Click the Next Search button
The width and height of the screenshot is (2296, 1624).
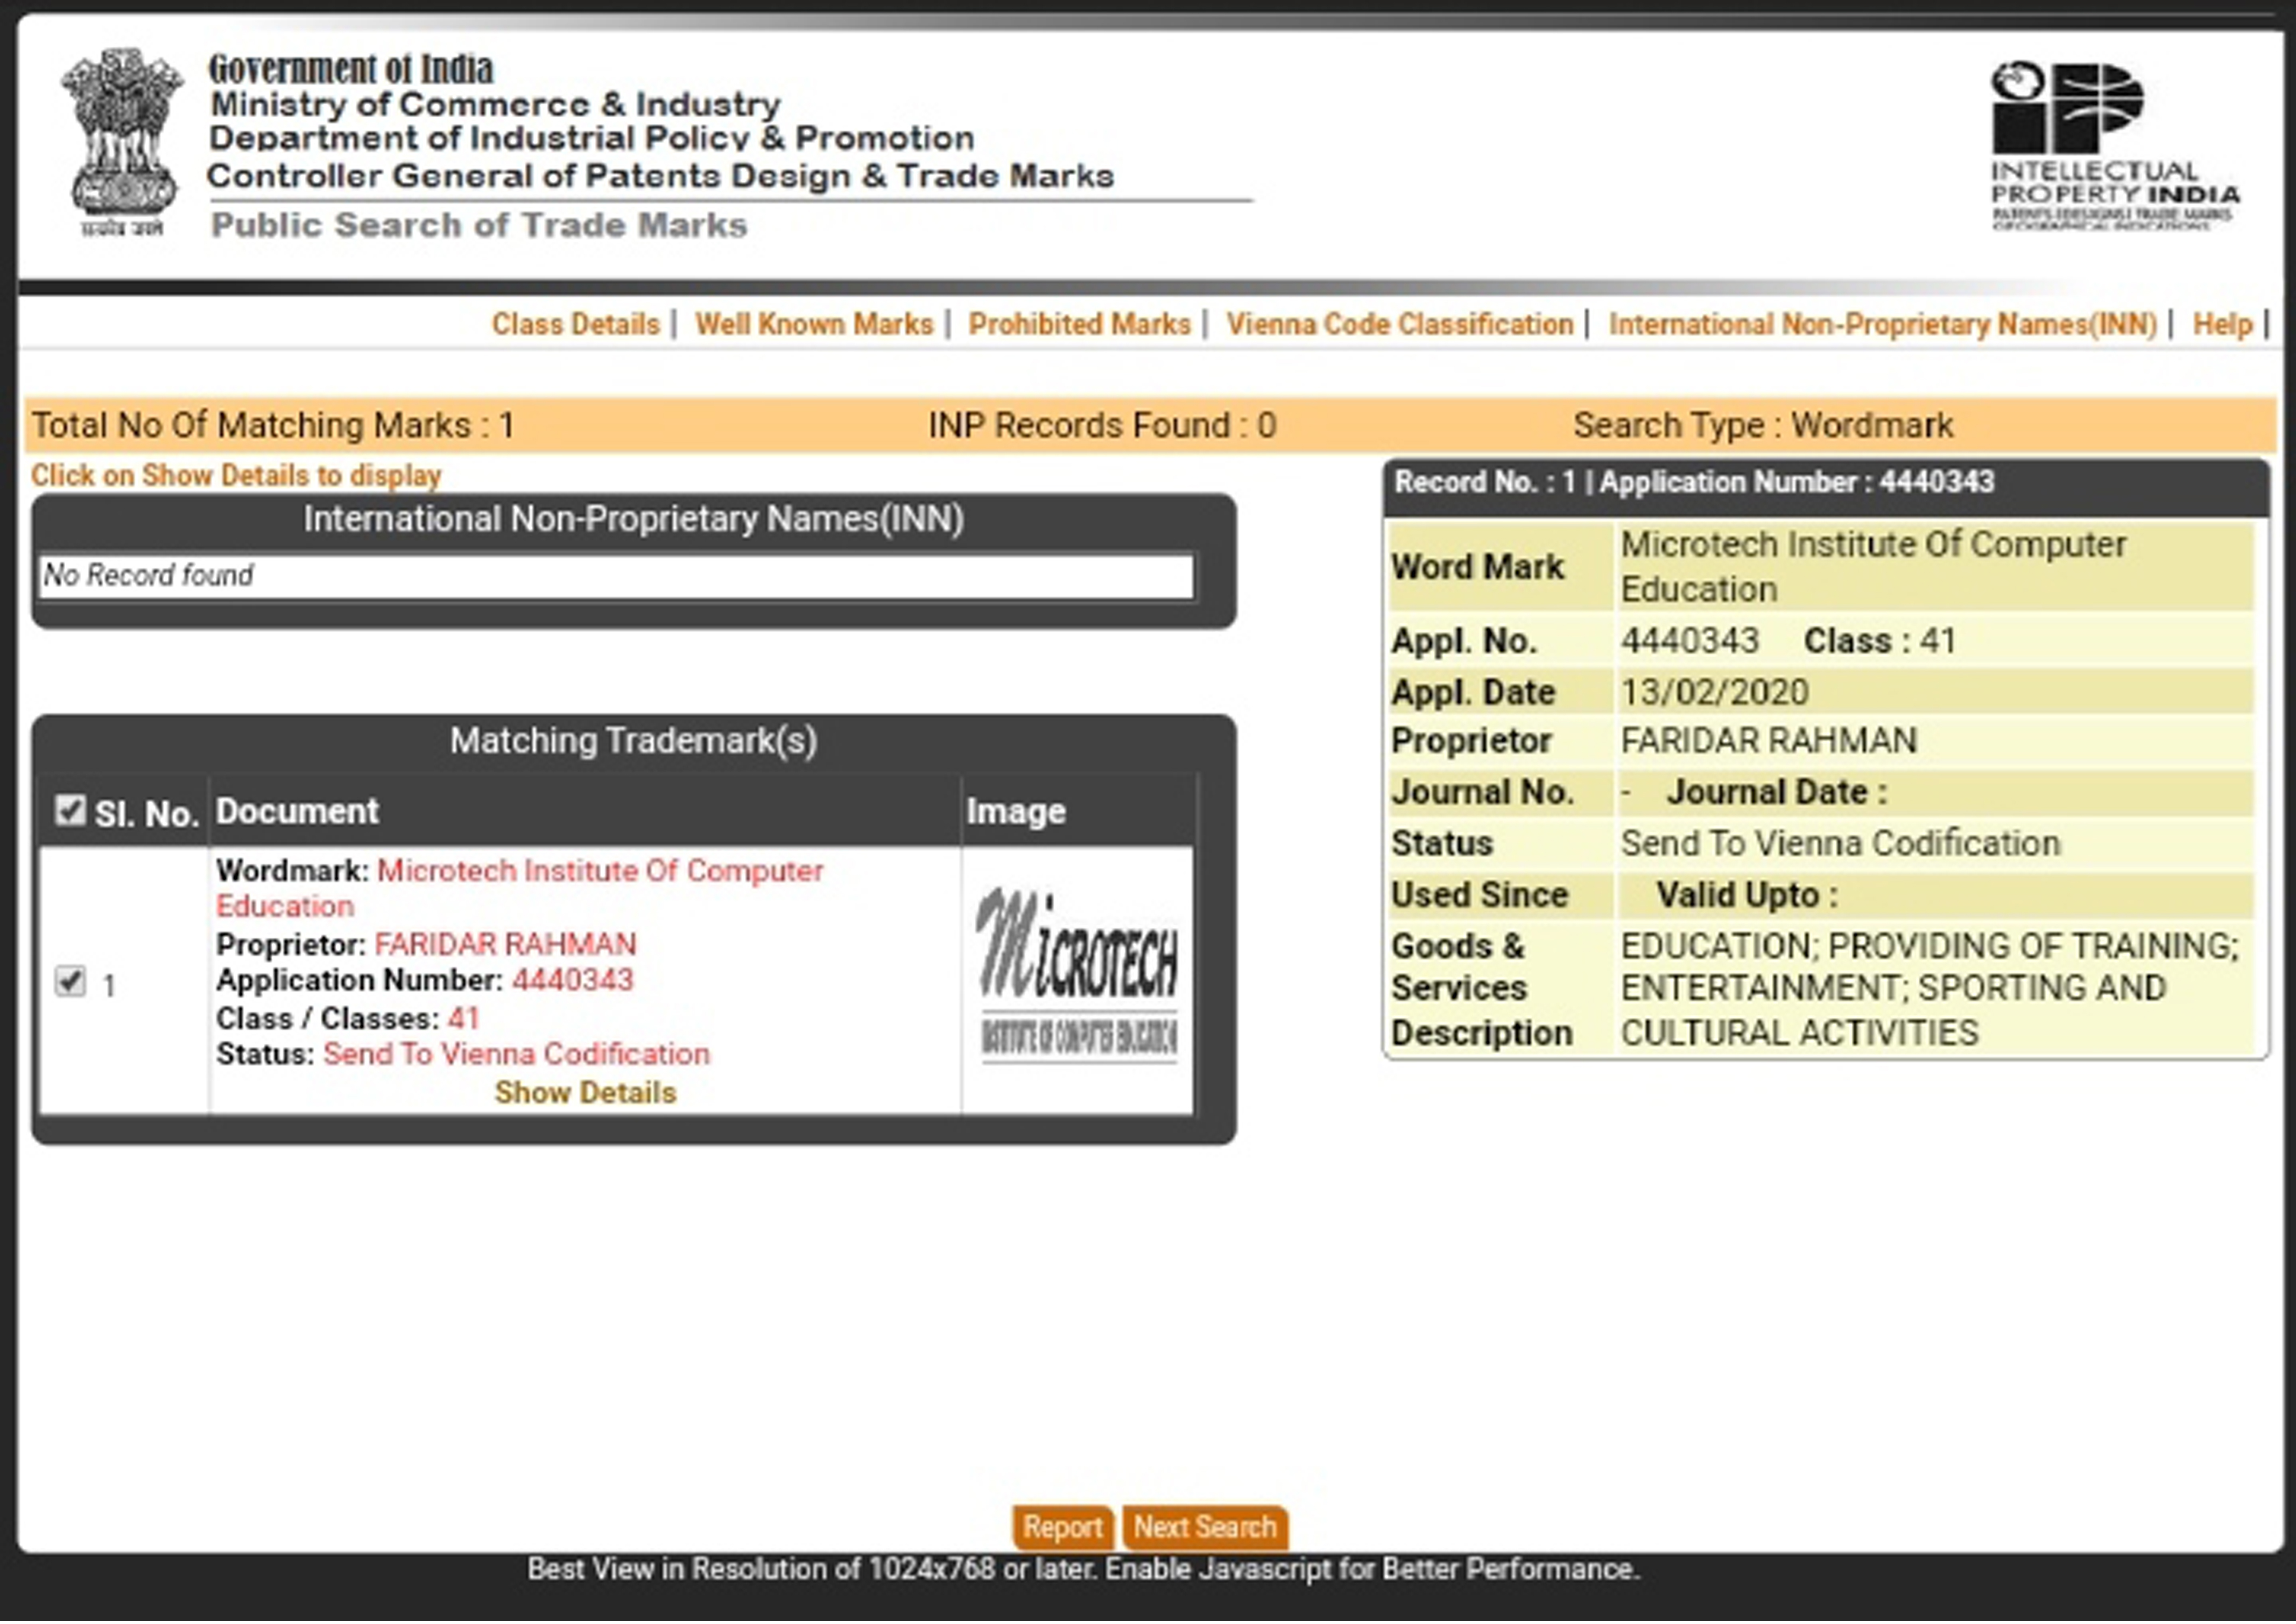1205,1529
